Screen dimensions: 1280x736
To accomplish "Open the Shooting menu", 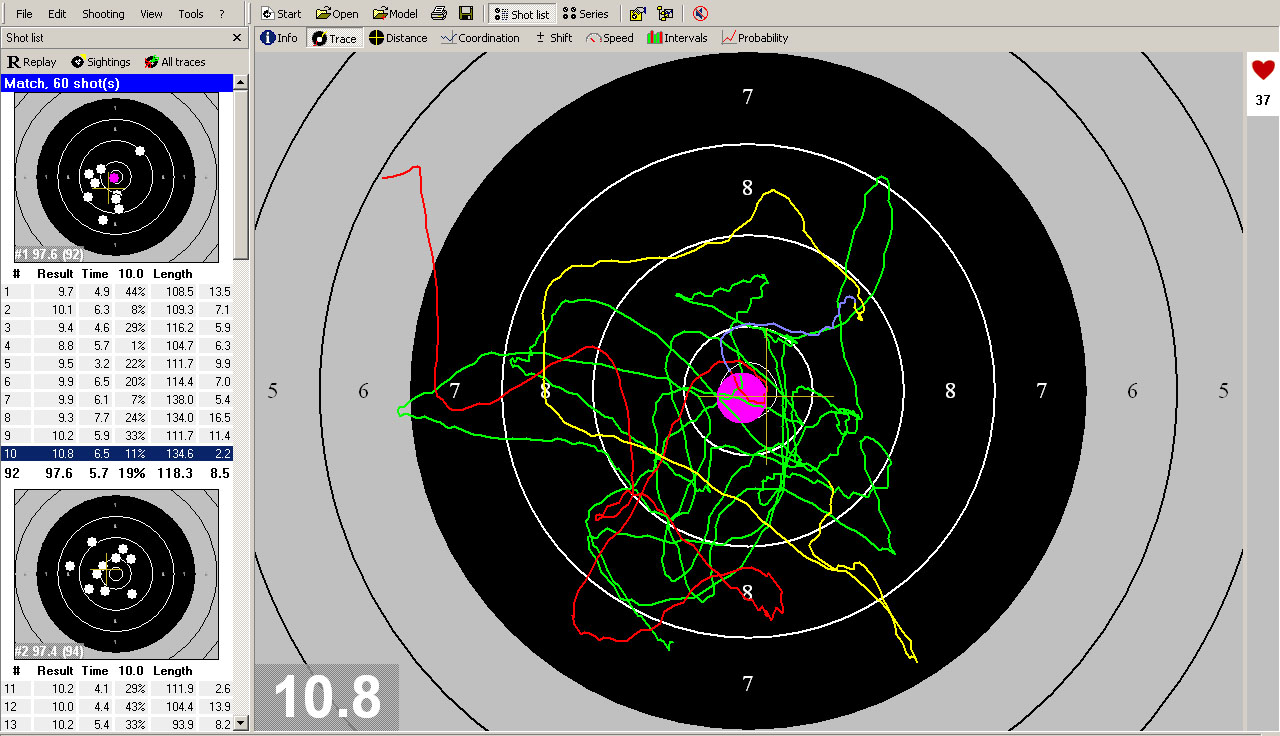I will [103, 14].
